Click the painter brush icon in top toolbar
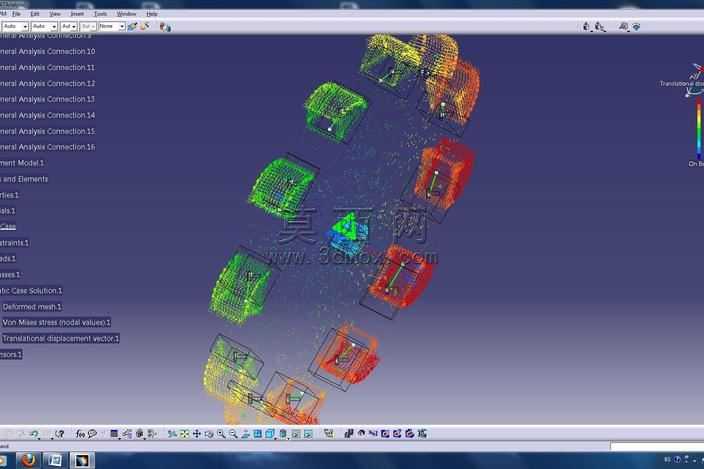The image size is (704, 469). [132, 27]
